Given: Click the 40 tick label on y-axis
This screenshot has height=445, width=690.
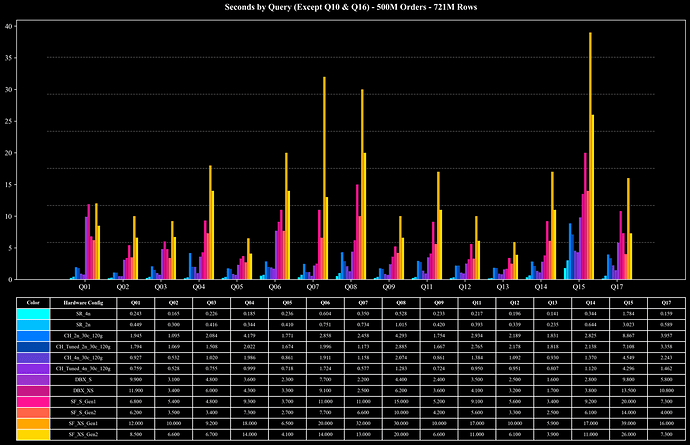Looking at the screenshot, I should 9,26.
